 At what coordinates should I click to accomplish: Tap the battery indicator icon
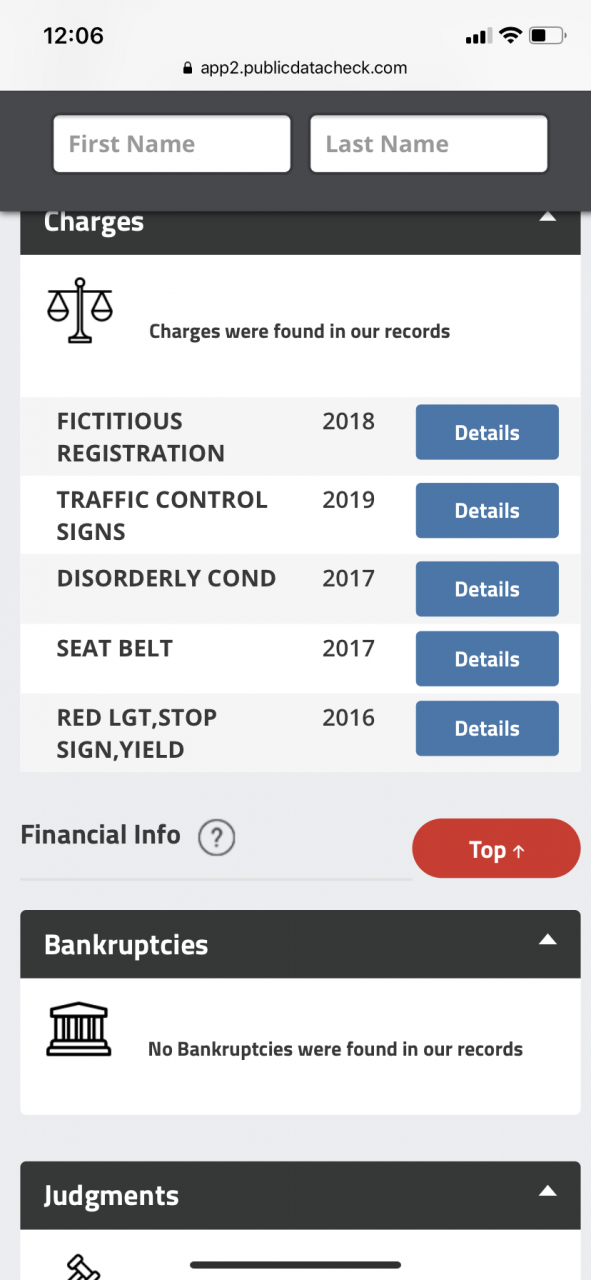(x=548, y=36)
